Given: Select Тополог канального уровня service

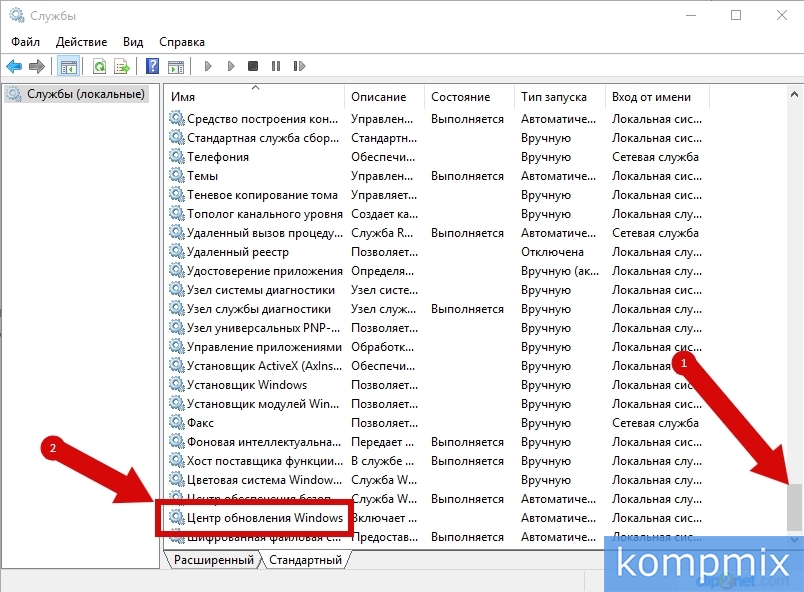Looking at the screenshot, I should 265,214.
